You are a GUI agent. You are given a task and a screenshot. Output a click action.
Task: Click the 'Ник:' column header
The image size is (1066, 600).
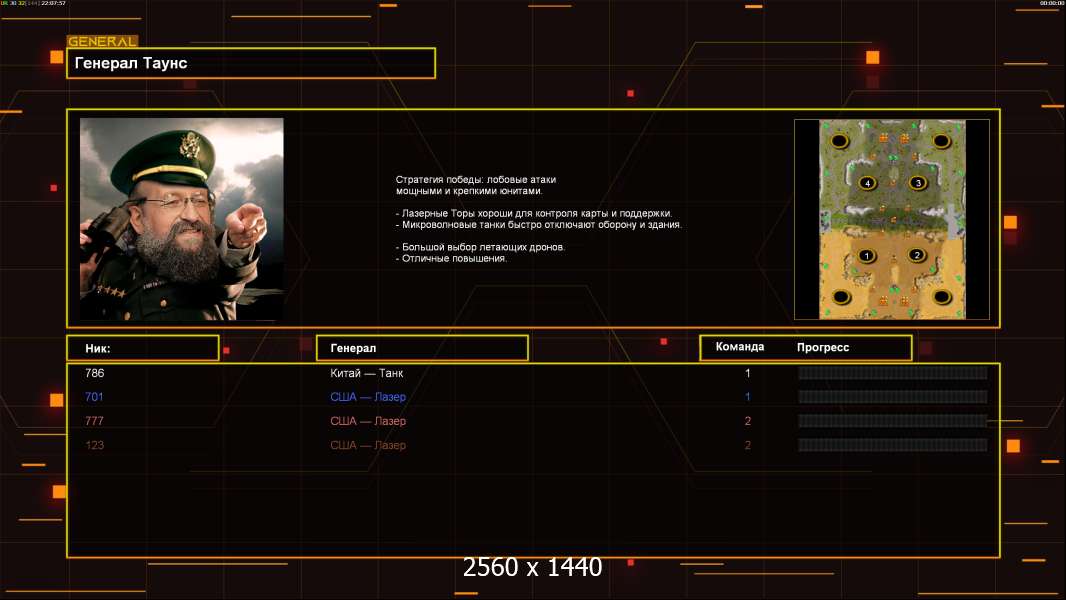tap(143, 348)
